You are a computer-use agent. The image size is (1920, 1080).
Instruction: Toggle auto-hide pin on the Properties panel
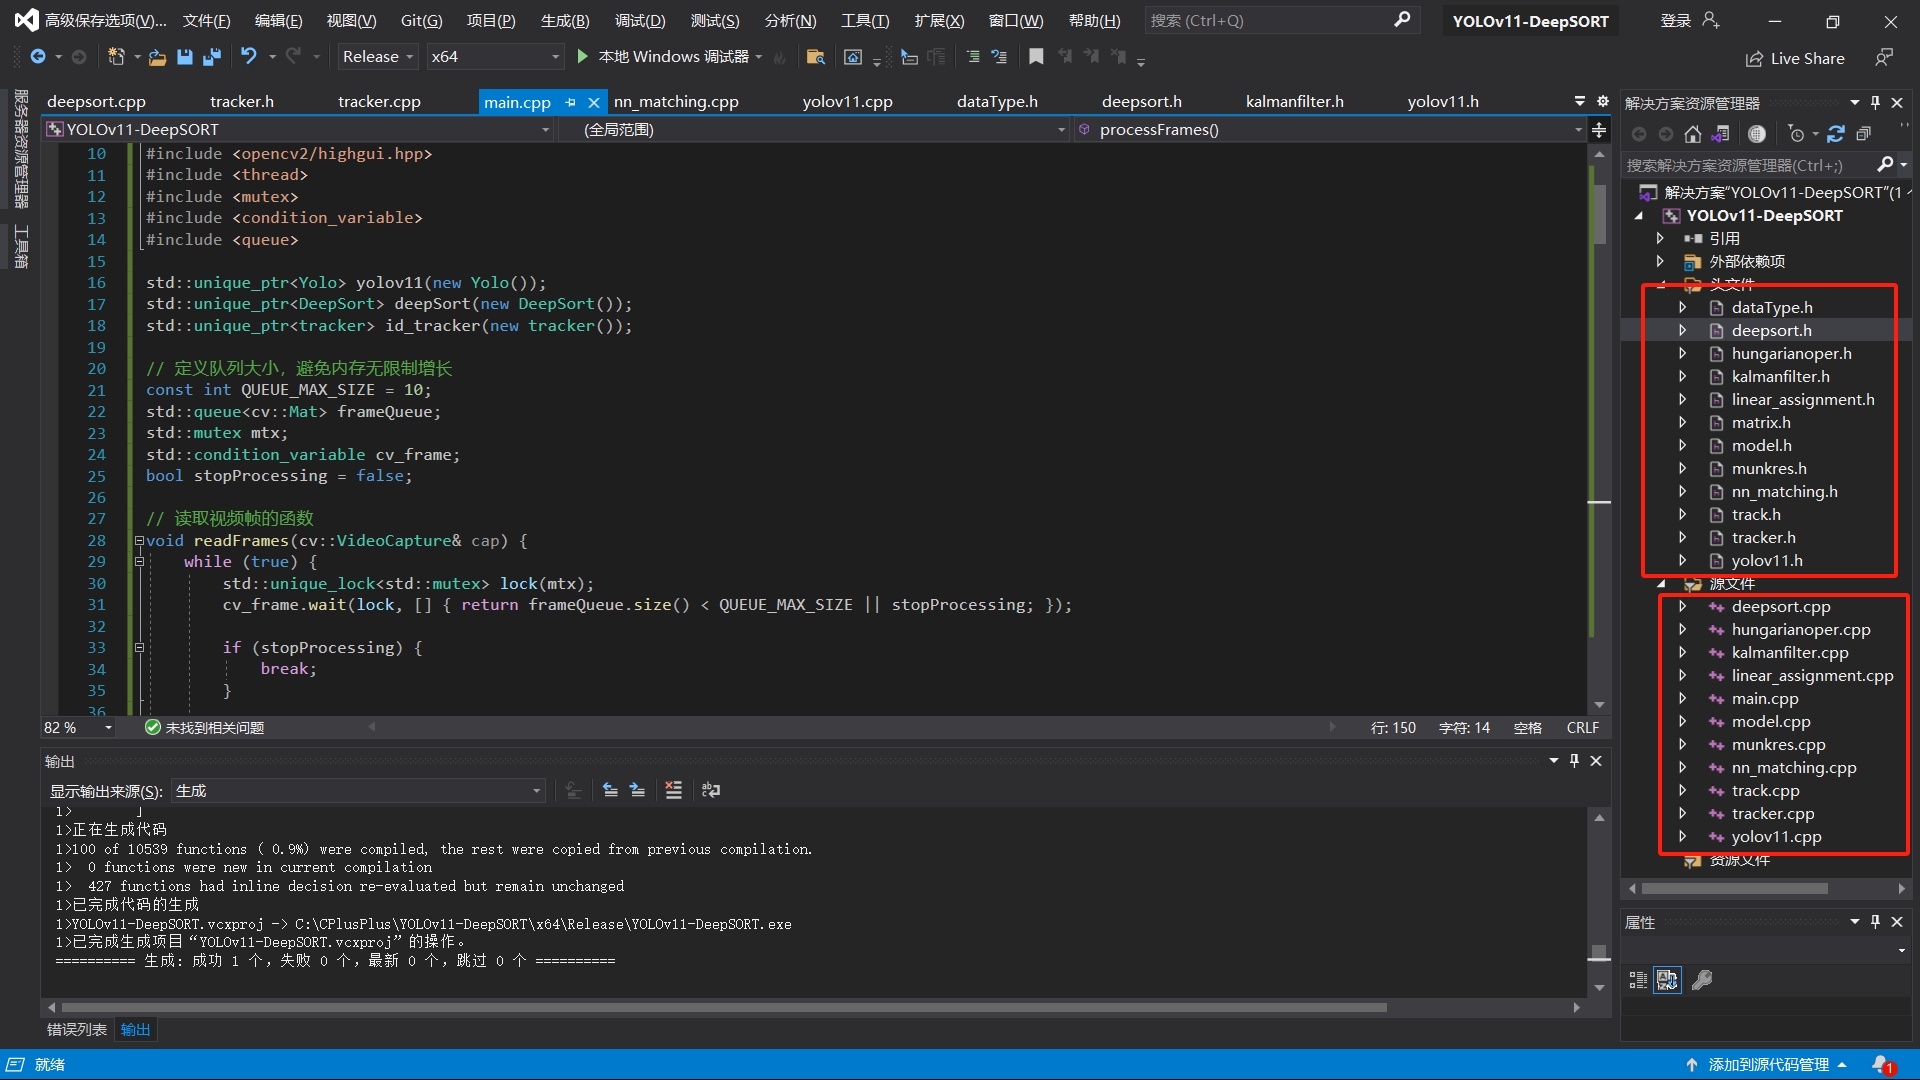pos(1875,922)
